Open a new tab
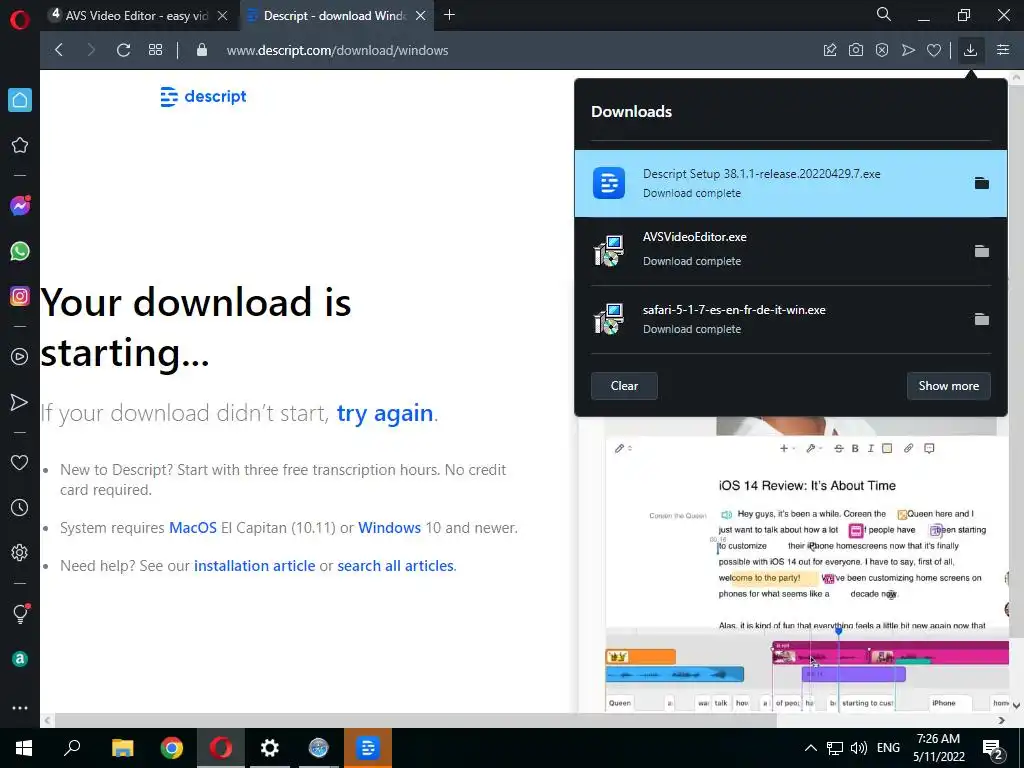The height and width of the screenshot is (768, 1024). [x=449, y=15]
